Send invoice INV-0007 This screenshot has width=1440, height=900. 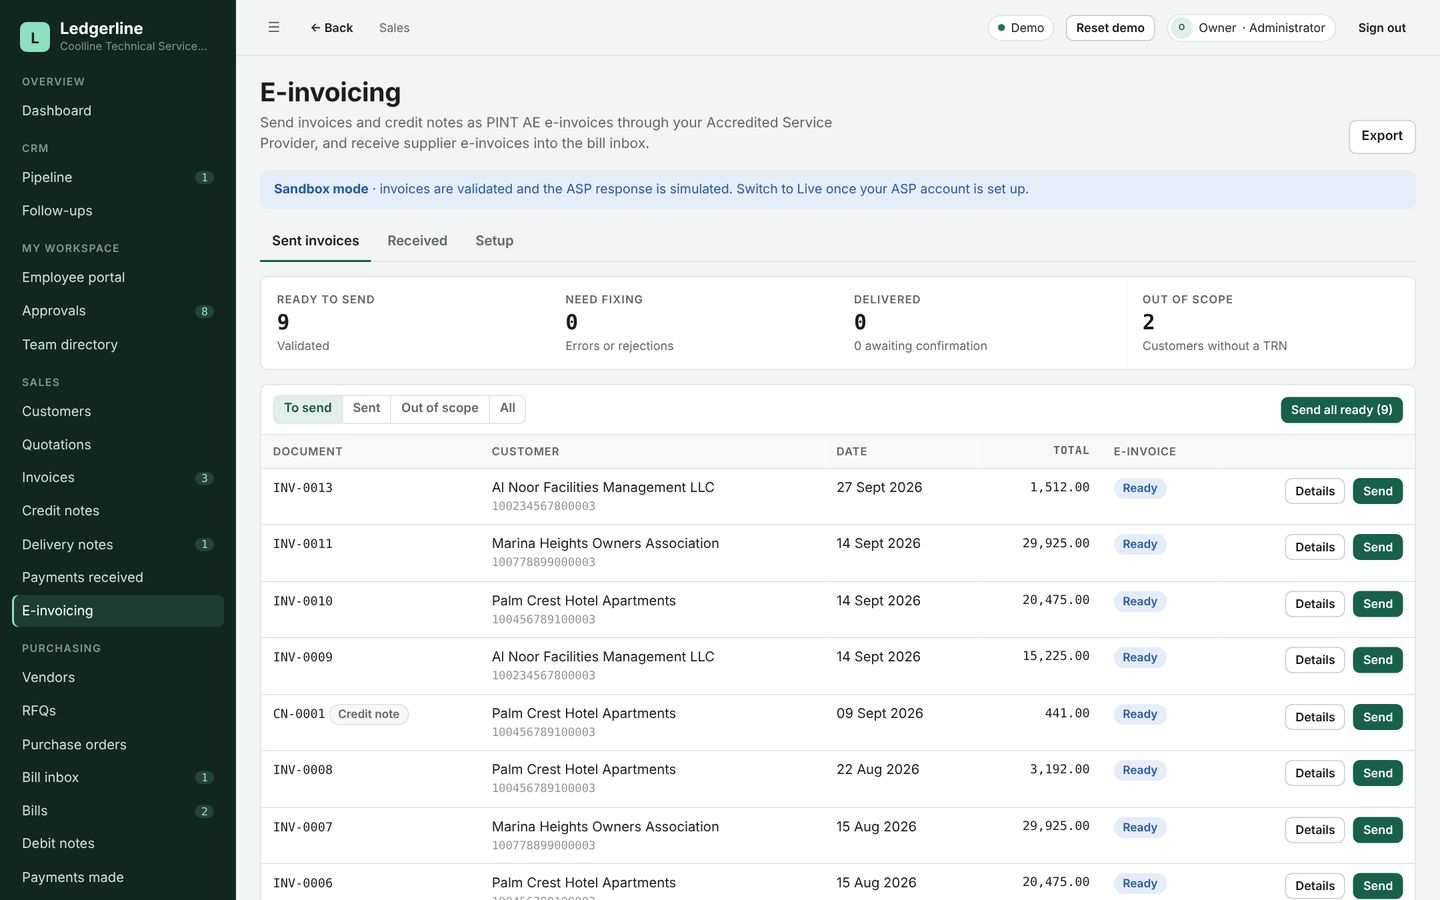(x=1377, y=830)
